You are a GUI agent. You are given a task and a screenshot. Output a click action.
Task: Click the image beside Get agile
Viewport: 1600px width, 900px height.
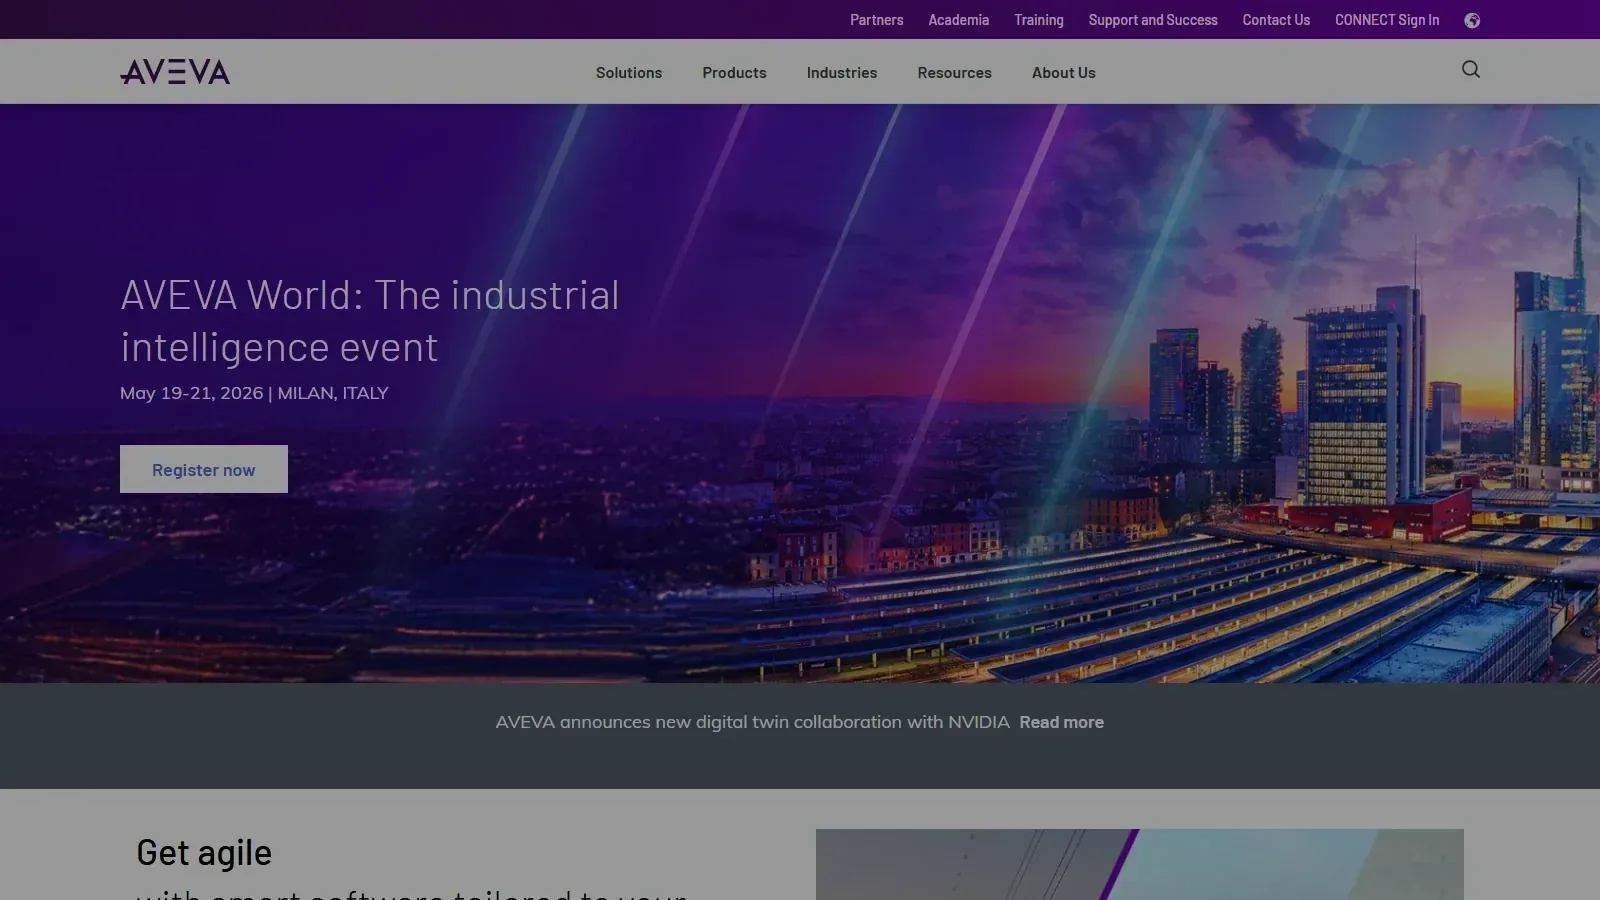coord(1140,864)
